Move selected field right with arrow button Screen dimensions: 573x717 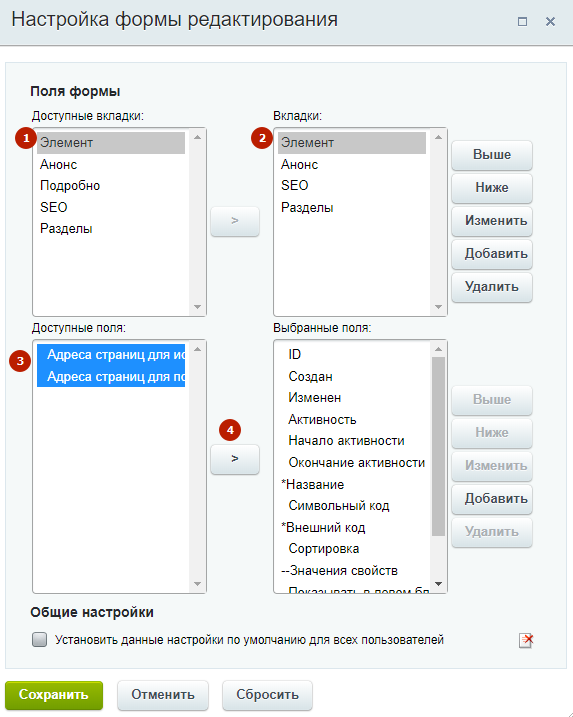pyautogui.click(x=235, y=459)
